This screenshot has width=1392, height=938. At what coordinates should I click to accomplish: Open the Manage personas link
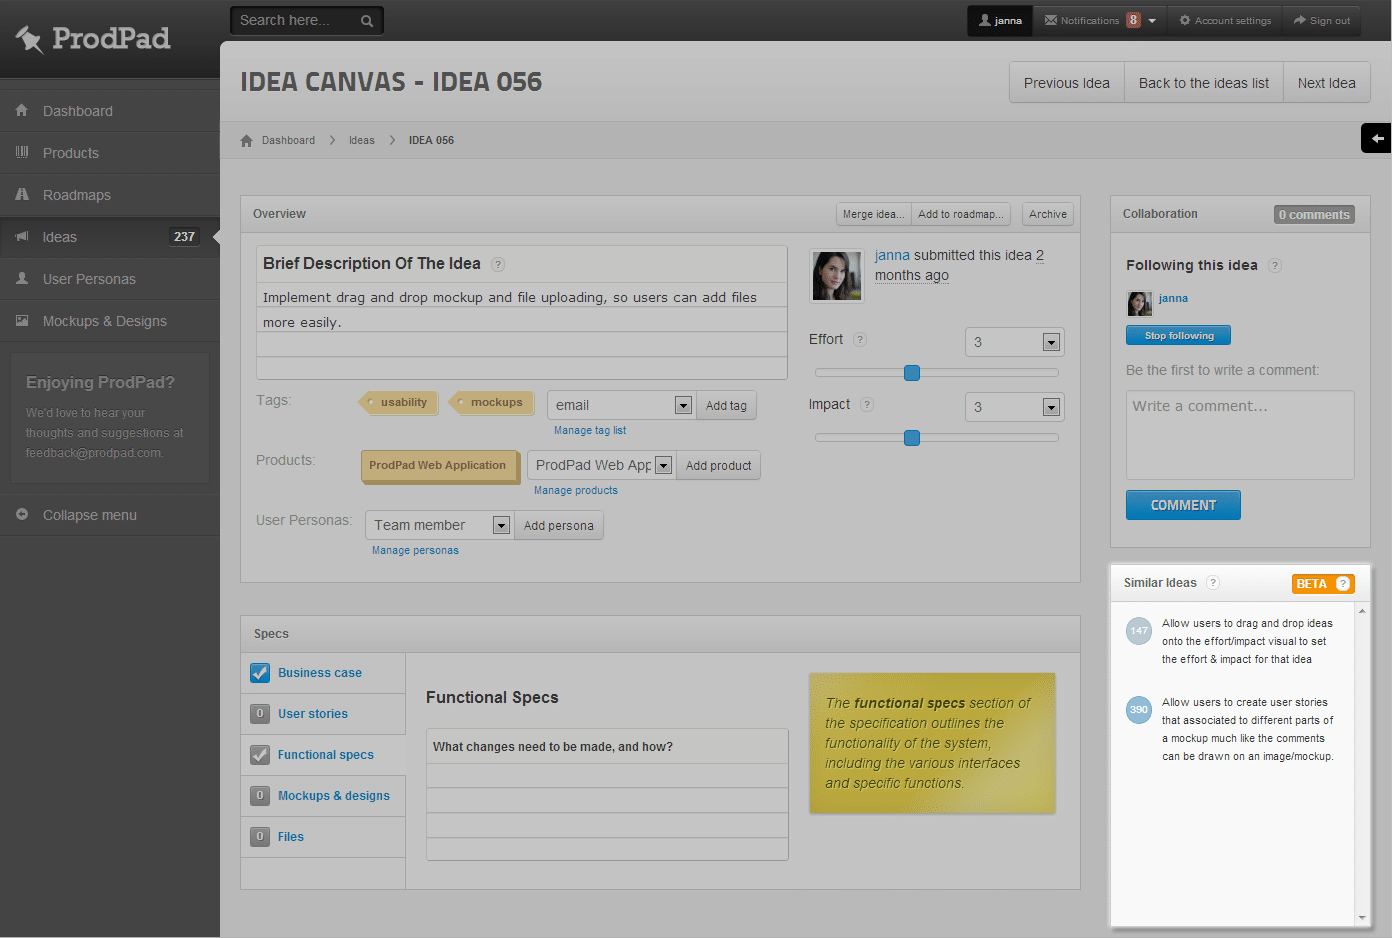[x=415, y=550]
